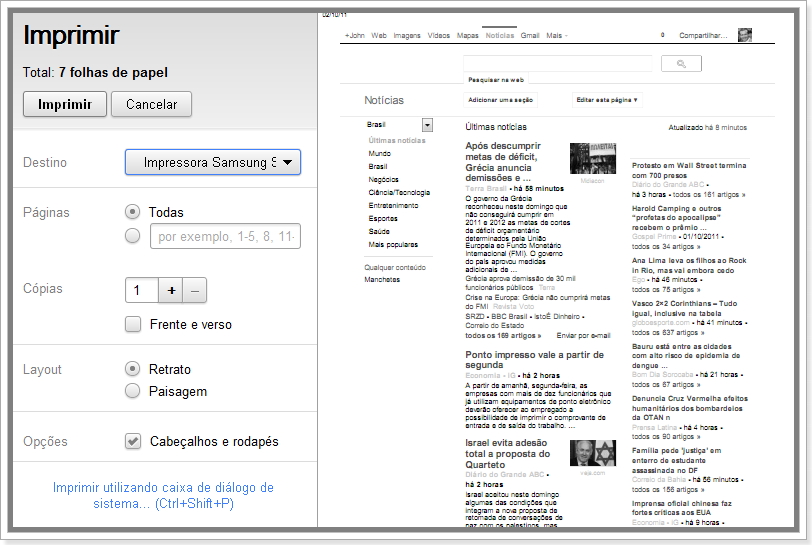Screen dimensions: 812x545
Task: Enable the Frente e verso checkbox
Action: click(132, 324)
